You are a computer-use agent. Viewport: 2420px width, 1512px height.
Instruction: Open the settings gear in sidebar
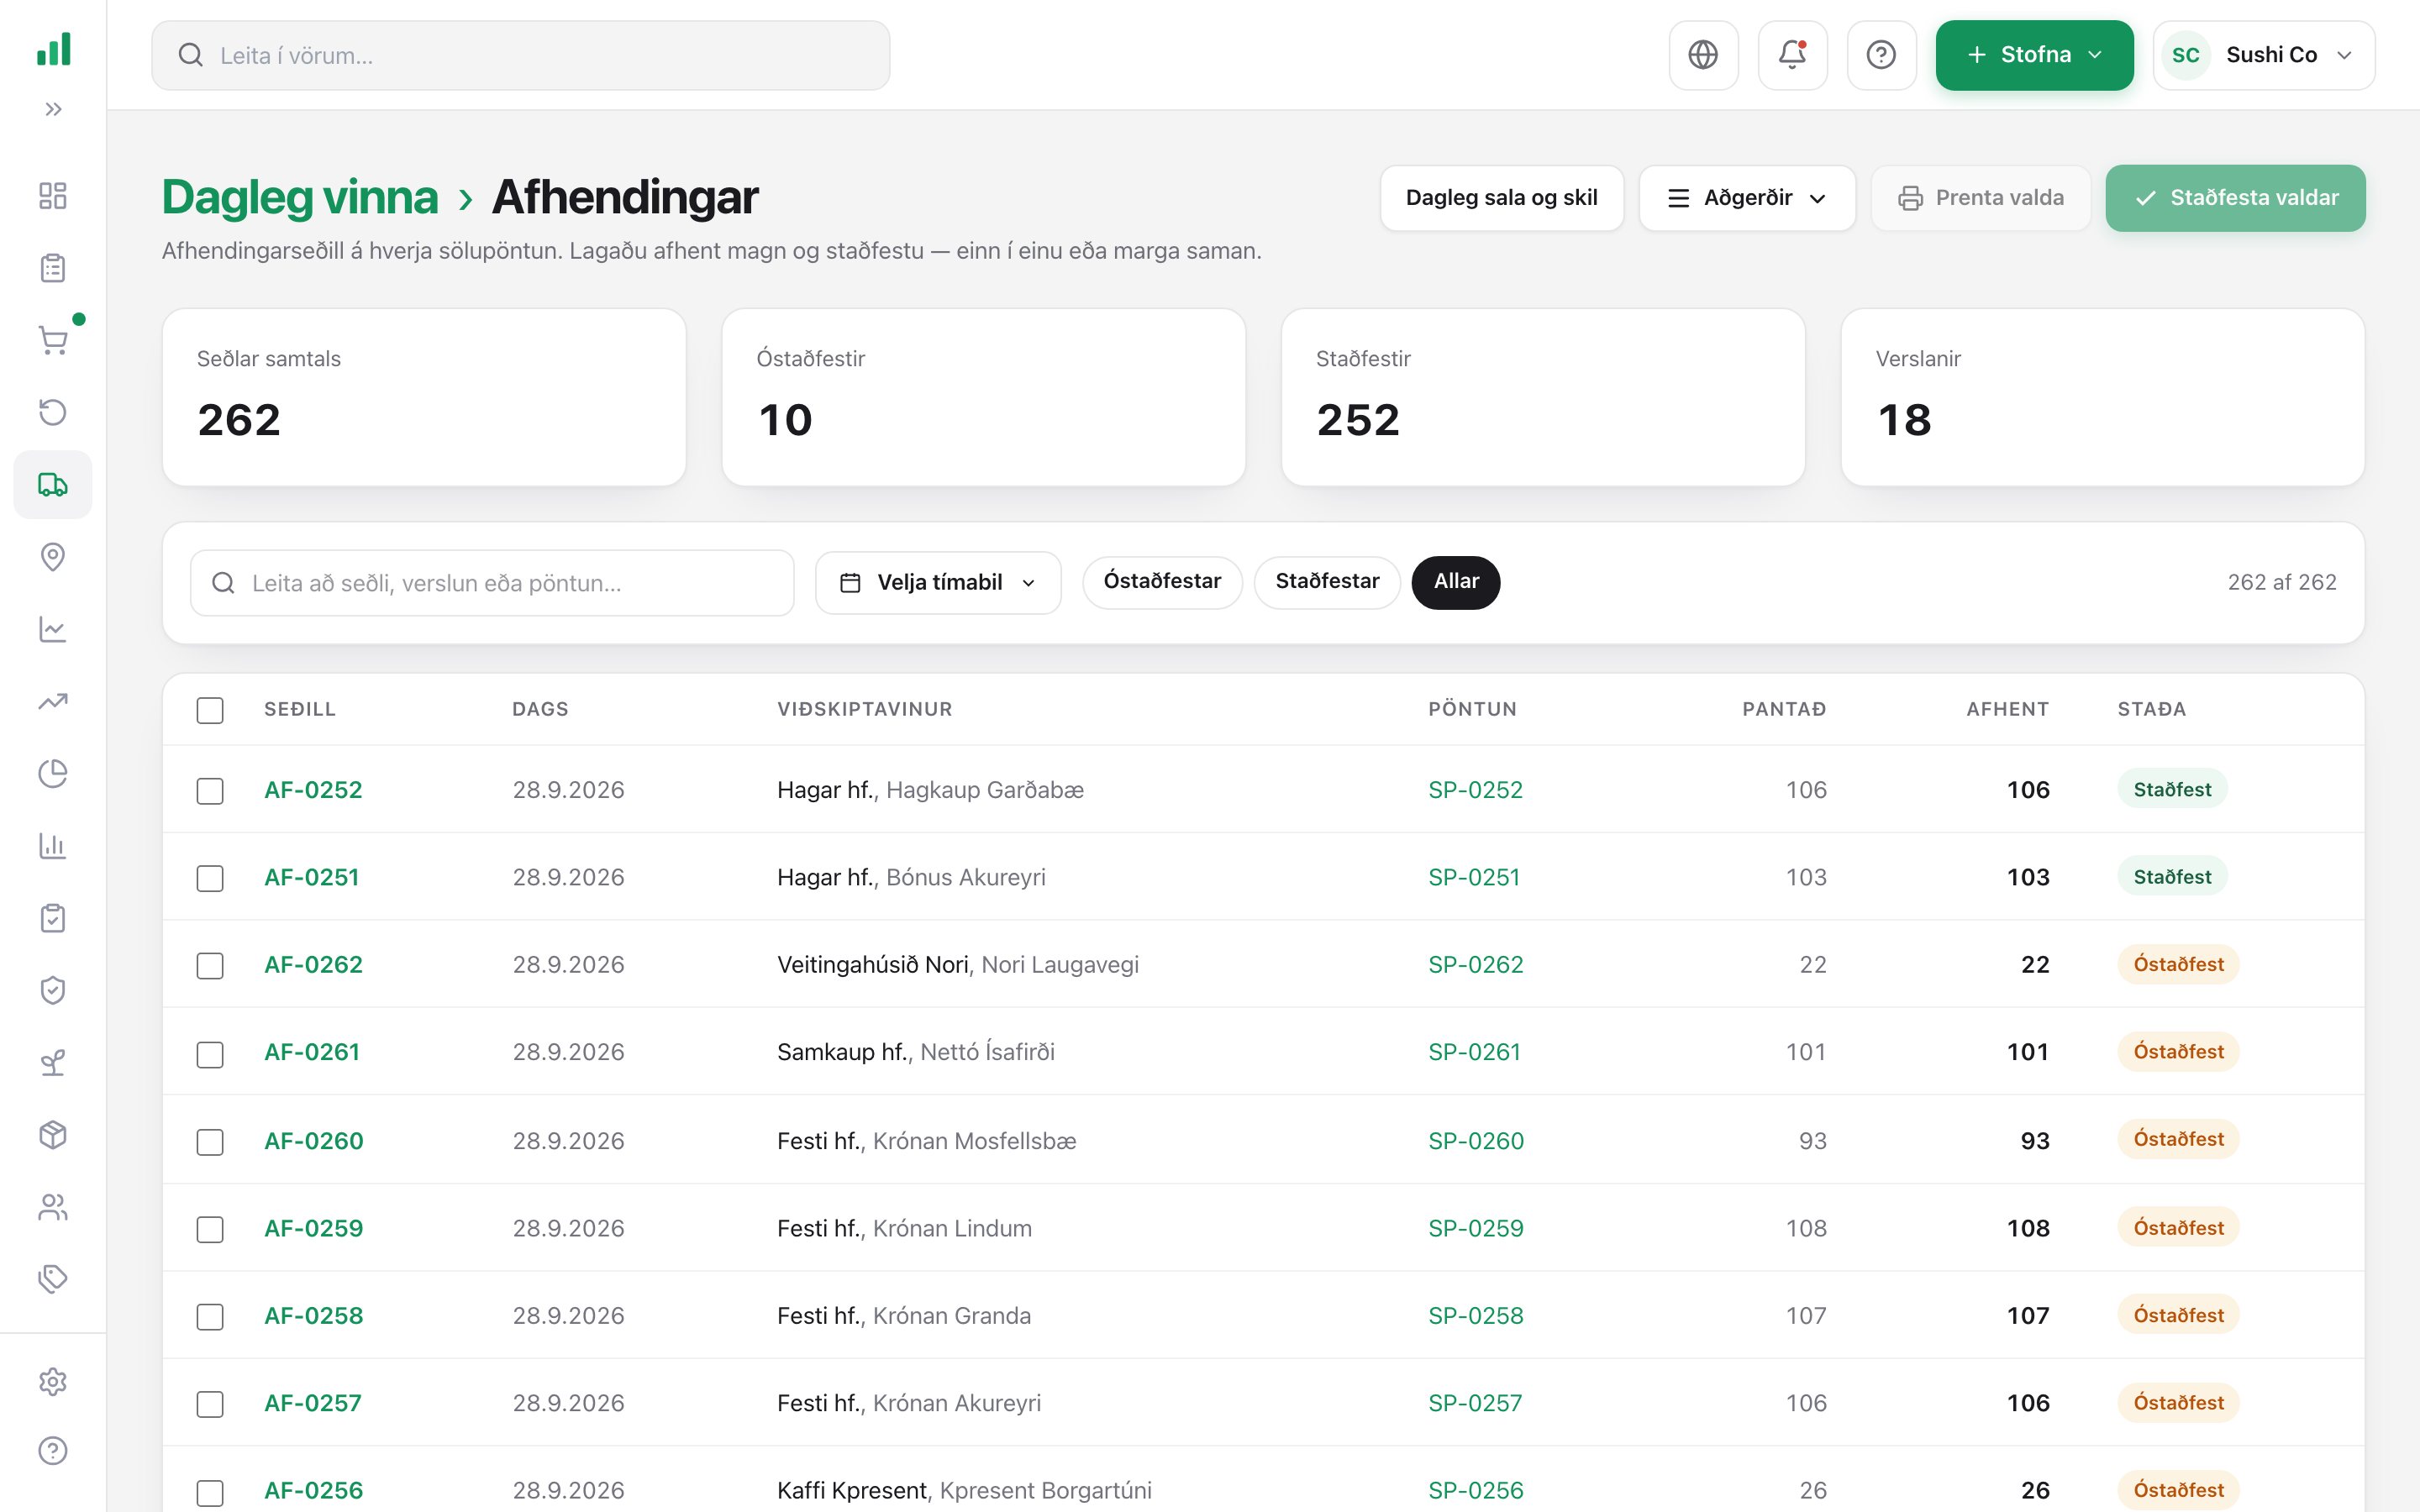click(53, 1381)
